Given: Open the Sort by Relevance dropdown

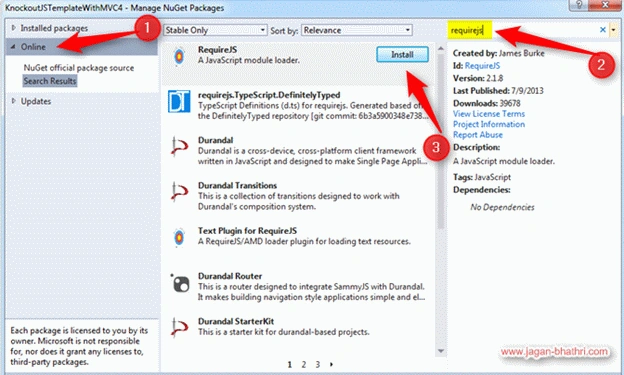Looking at the screenshot, I should [357, 30].
